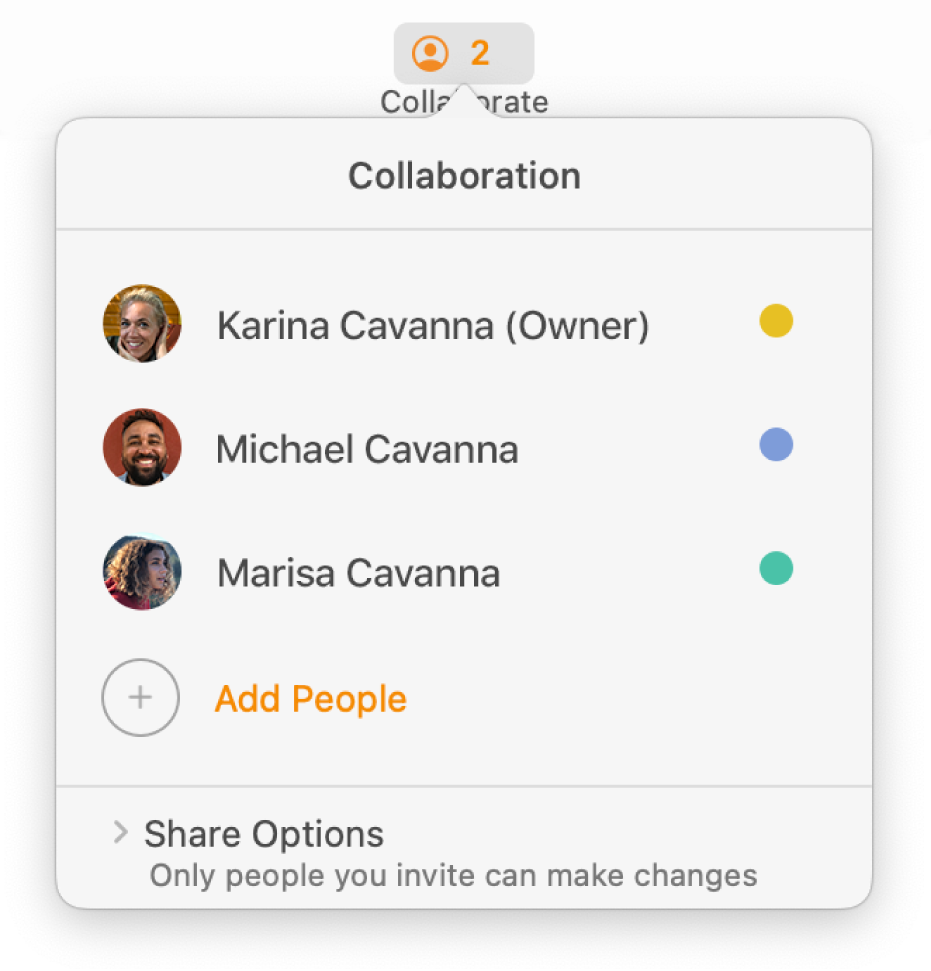Click Michael Cavanna's profile photo
The height and width of the screenshot is (971, 931).
tap(142, 447)
